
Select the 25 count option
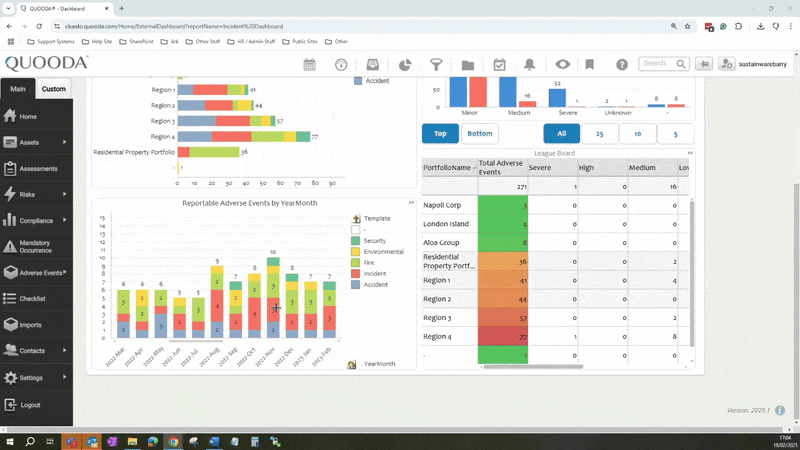point(599,134)
